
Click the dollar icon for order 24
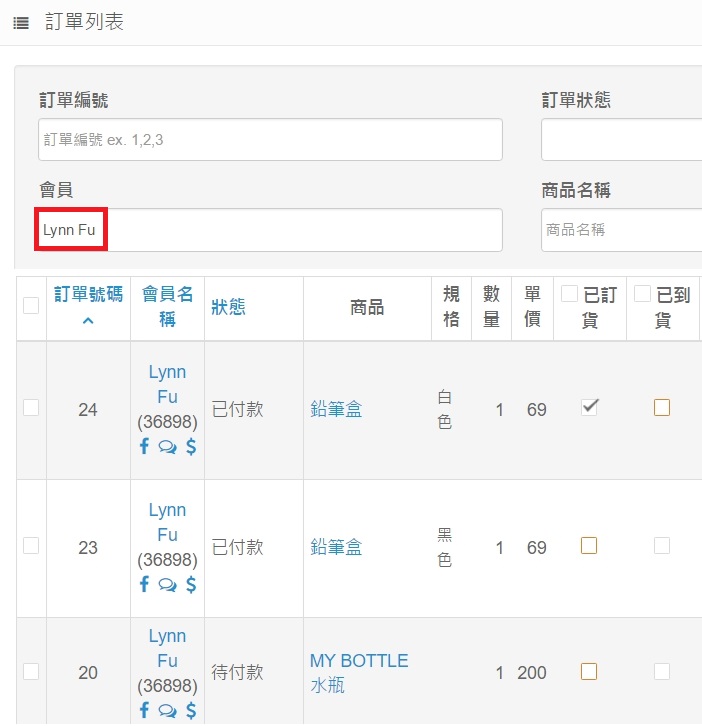point(191,447)
